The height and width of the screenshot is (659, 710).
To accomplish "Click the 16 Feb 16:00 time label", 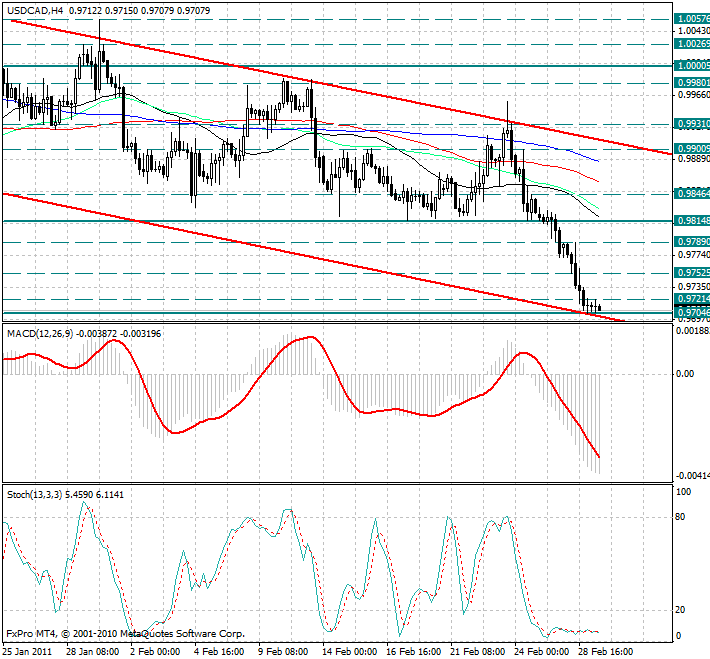I will click(414, 651).
